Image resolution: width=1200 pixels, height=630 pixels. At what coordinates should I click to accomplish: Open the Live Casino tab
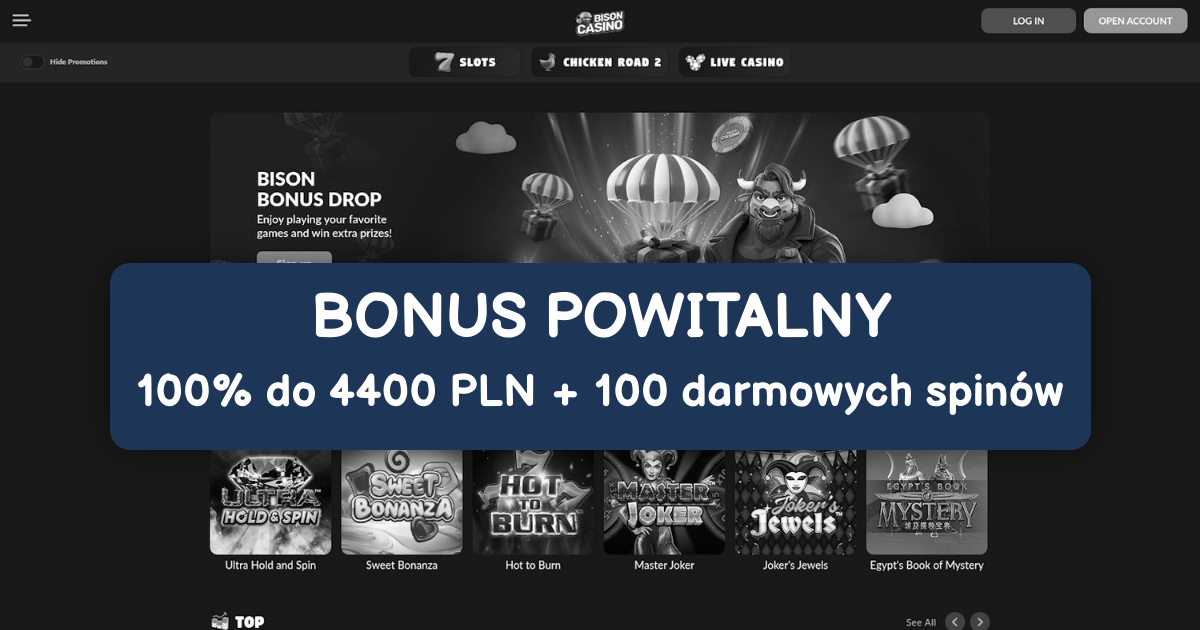734,62
